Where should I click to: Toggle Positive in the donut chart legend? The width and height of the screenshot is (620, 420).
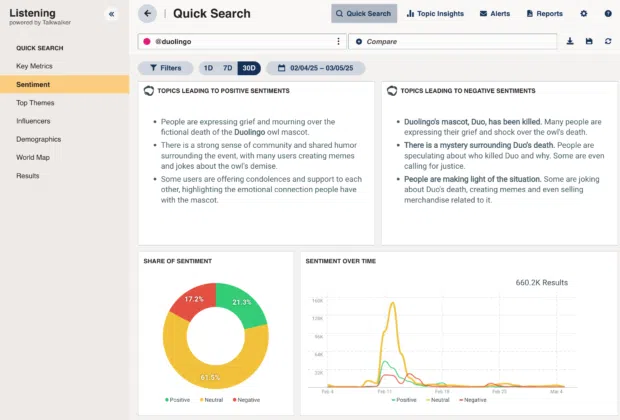coord(178,400)
